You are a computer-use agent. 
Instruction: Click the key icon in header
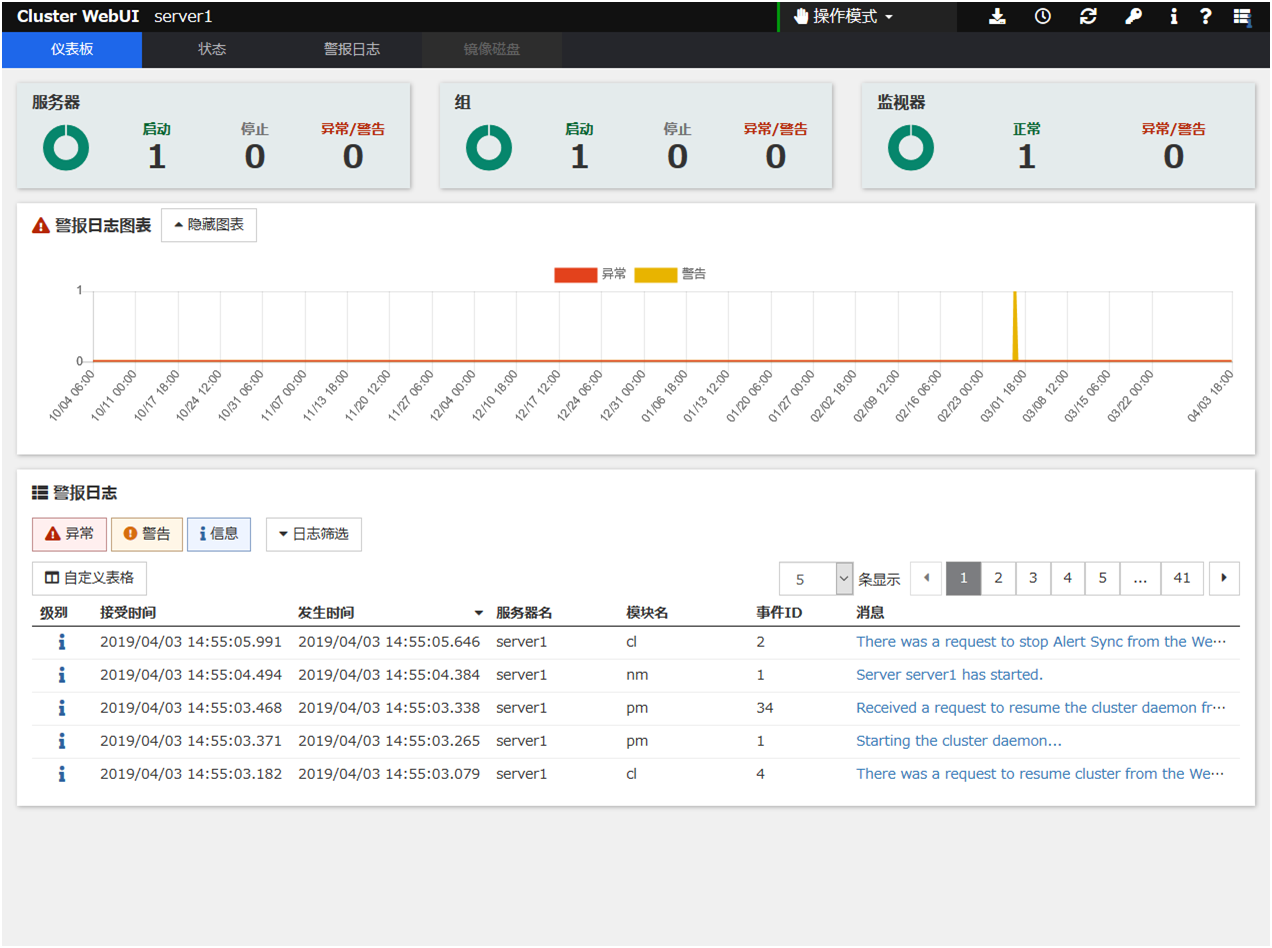[1133, 17]
